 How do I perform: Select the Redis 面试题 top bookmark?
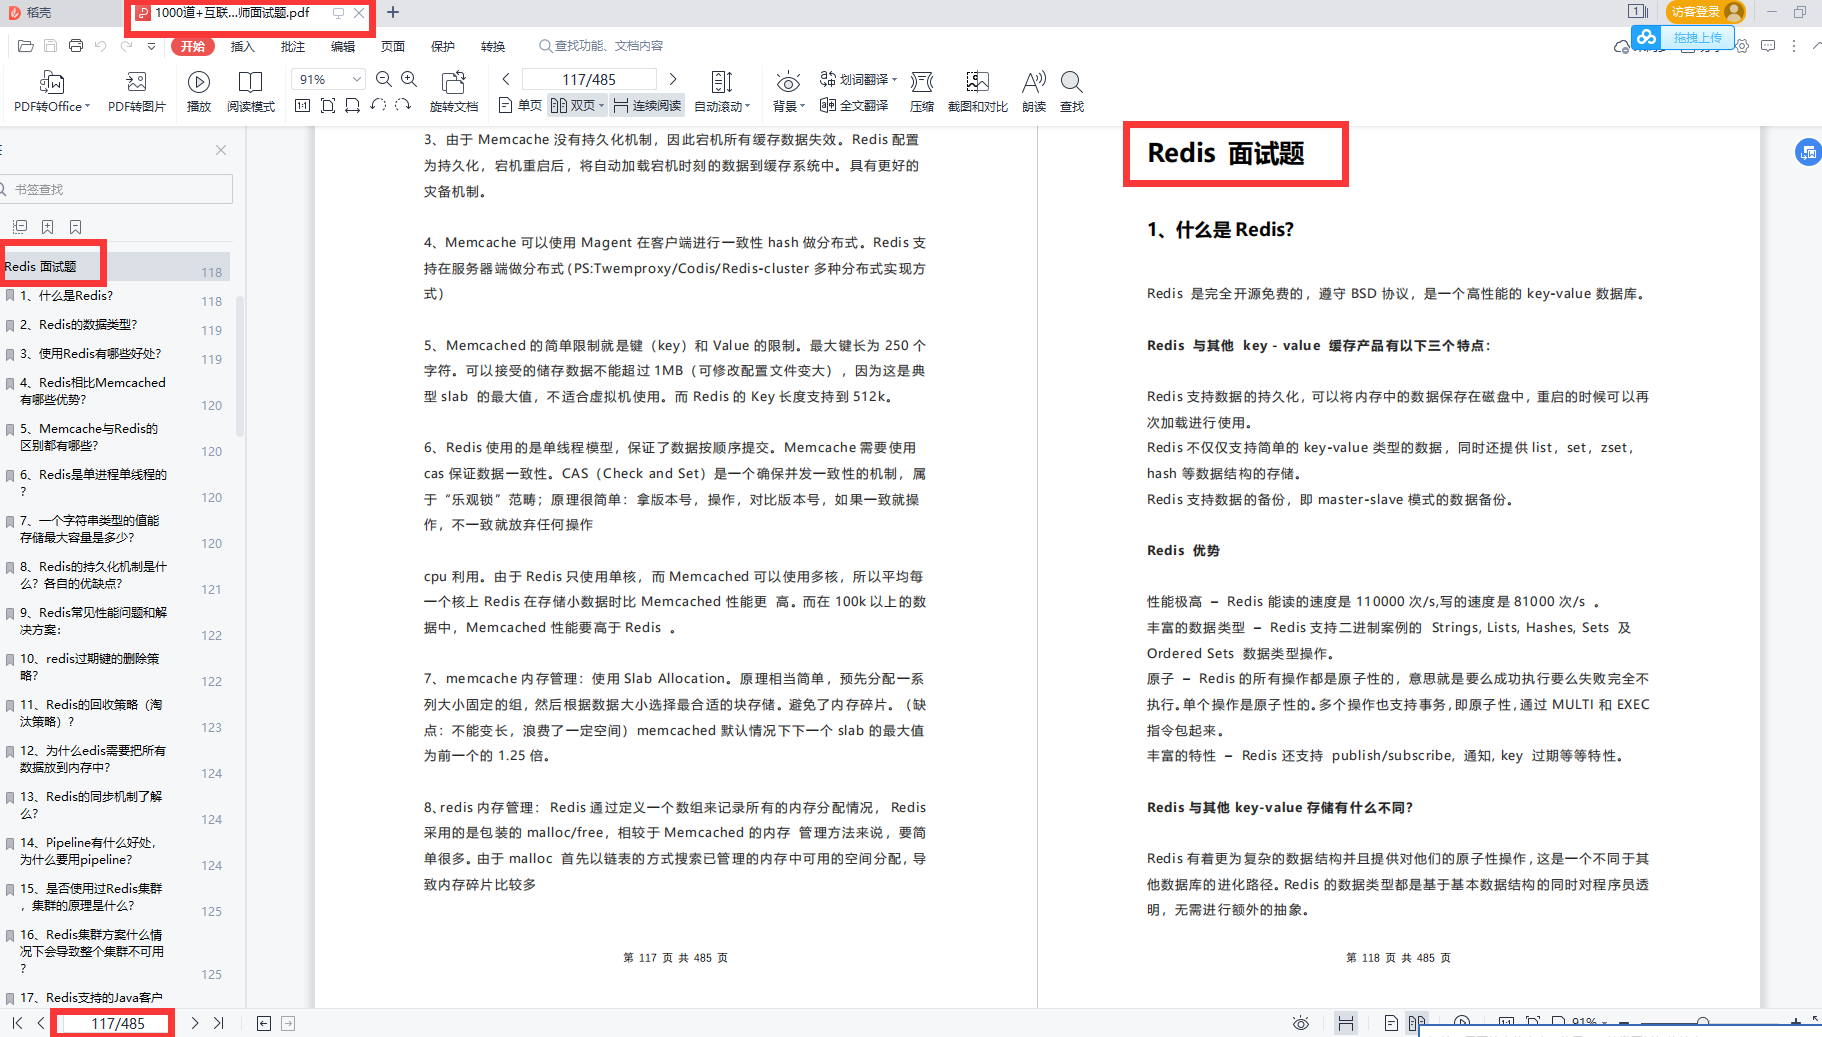pyautogui.click(x=41, y=267)
